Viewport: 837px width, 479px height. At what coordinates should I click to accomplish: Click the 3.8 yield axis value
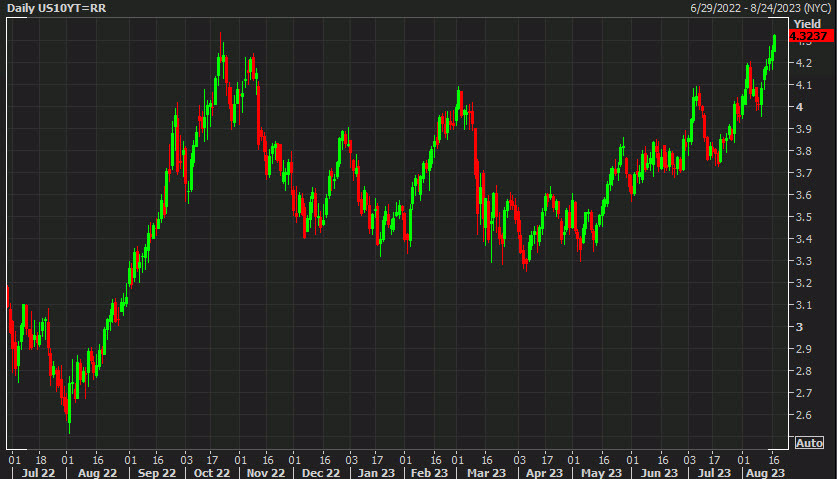[803, 151]
